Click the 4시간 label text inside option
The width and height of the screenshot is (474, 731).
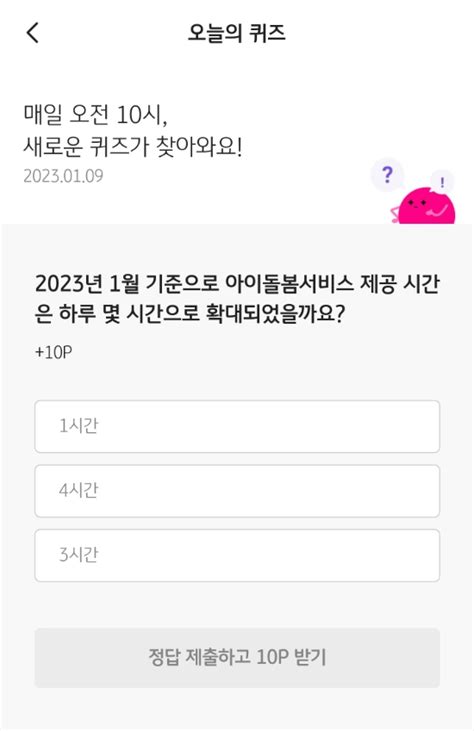(x=79, y=490)
